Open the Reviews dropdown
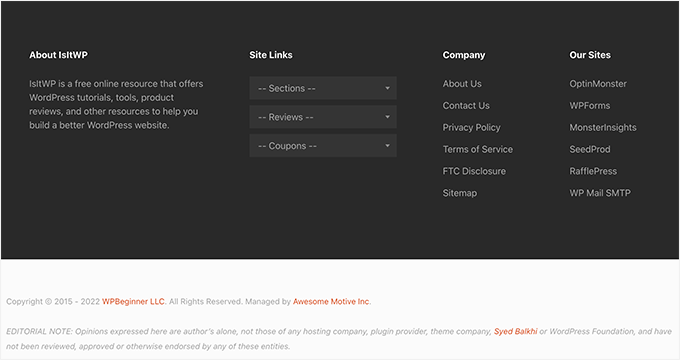The image size is (680, 360). [323, 117]
